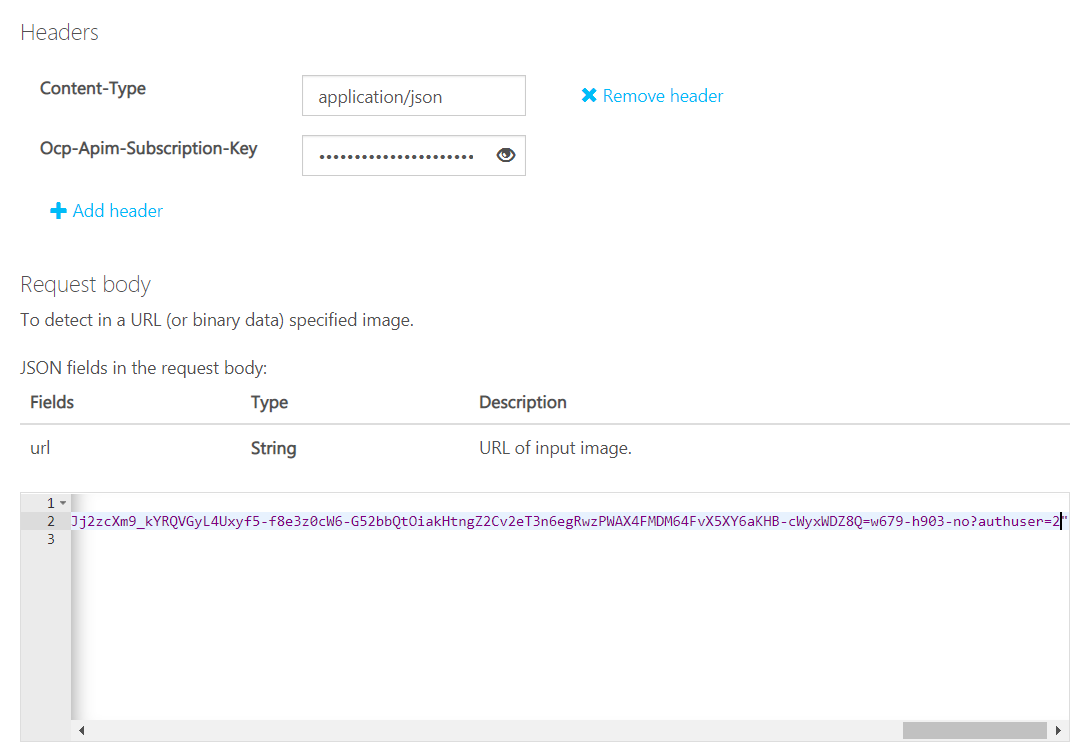
Task: Click the Add header link text
Action: click(x=118, y=211)
